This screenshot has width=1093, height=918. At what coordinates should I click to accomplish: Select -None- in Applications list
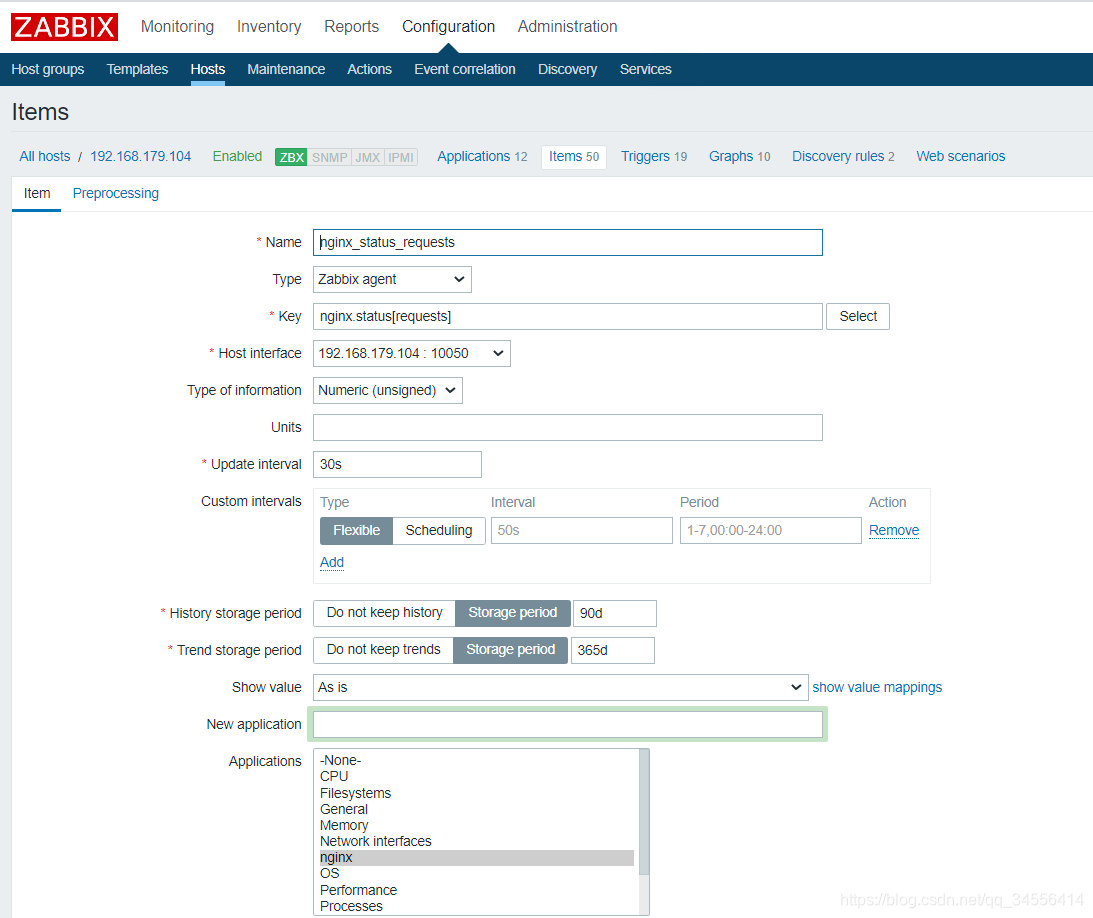coord(477,760)
